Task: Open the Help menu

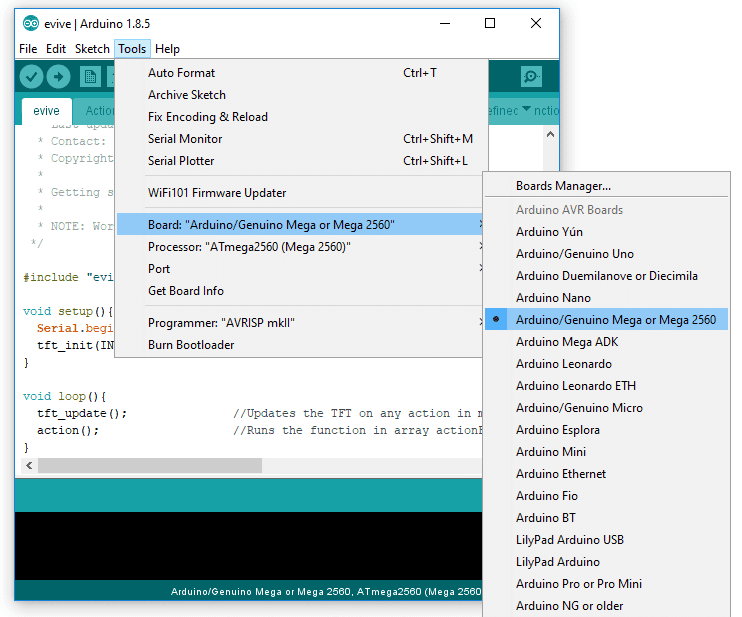Action: [167, 49]
